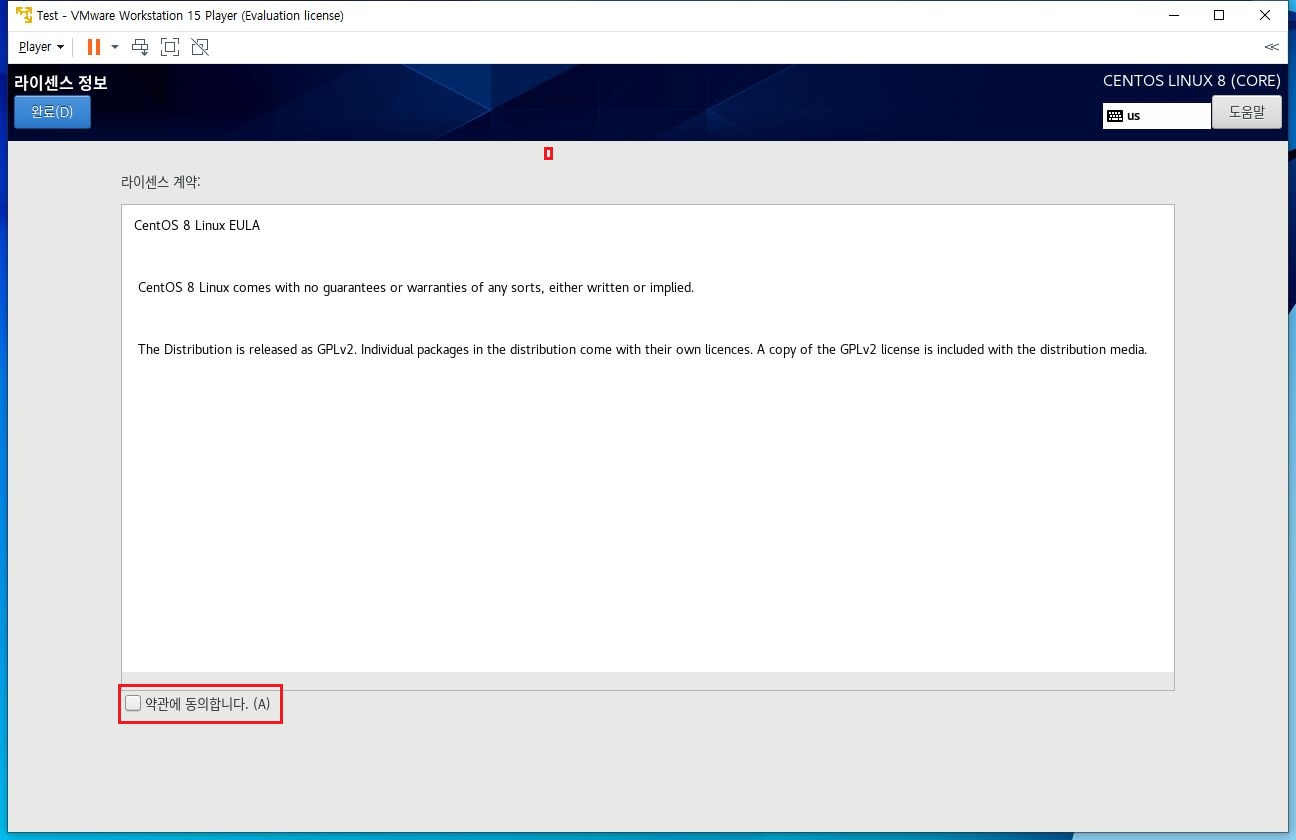
Task: Collapse the toolbar with double chevron
Action: 1271,47
